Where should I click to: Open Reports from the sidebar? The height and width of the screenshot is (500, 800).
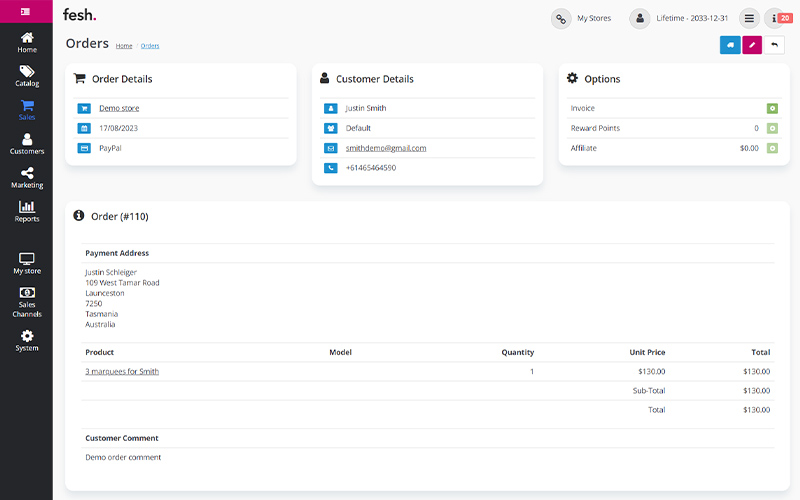pos(27,212)
